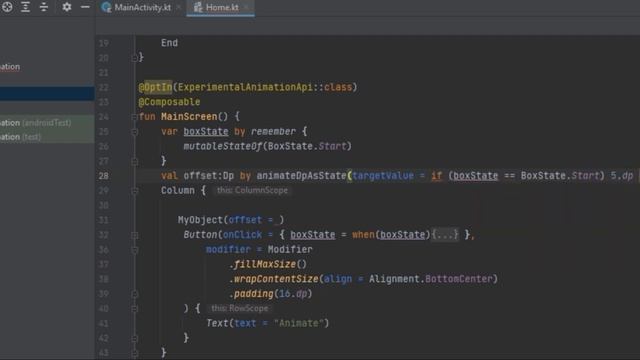Close the Home.kt tab

coord(246,7)
